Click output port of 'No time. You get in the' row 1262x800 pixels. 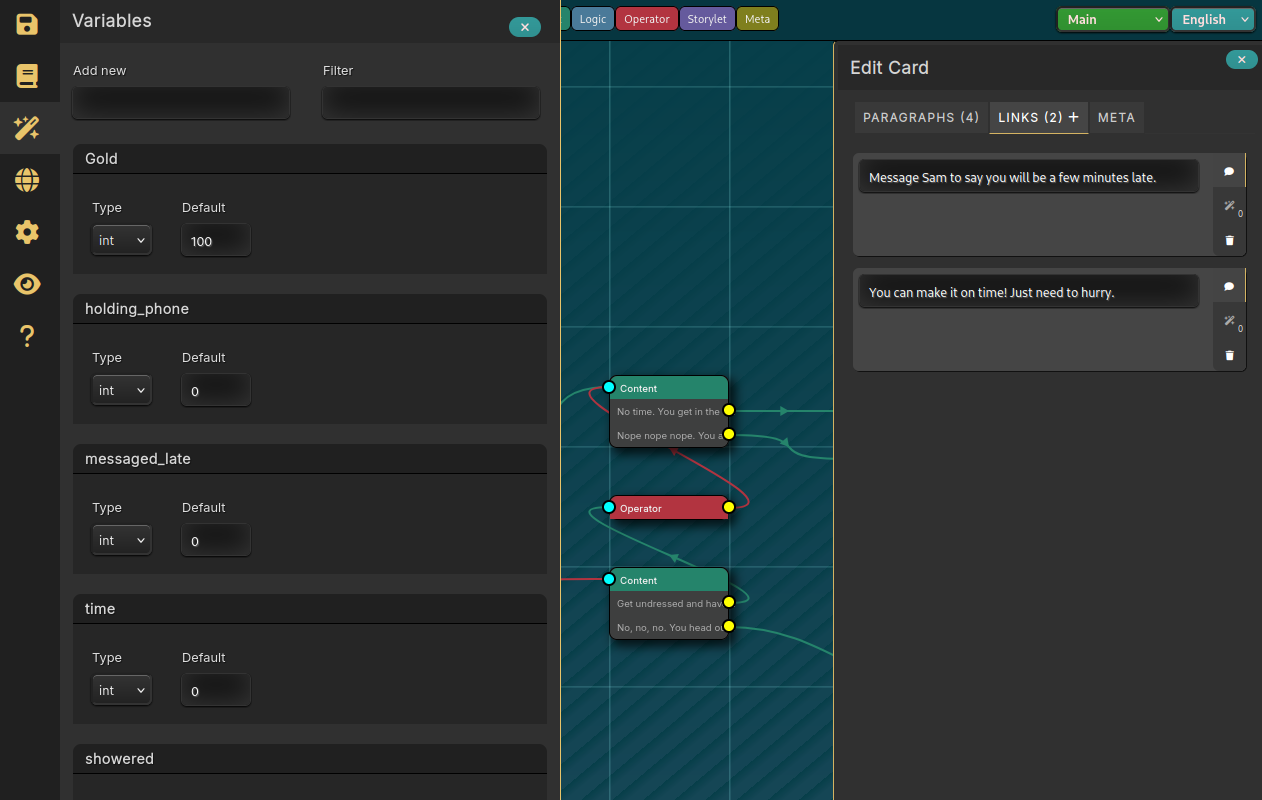(729, 410)
